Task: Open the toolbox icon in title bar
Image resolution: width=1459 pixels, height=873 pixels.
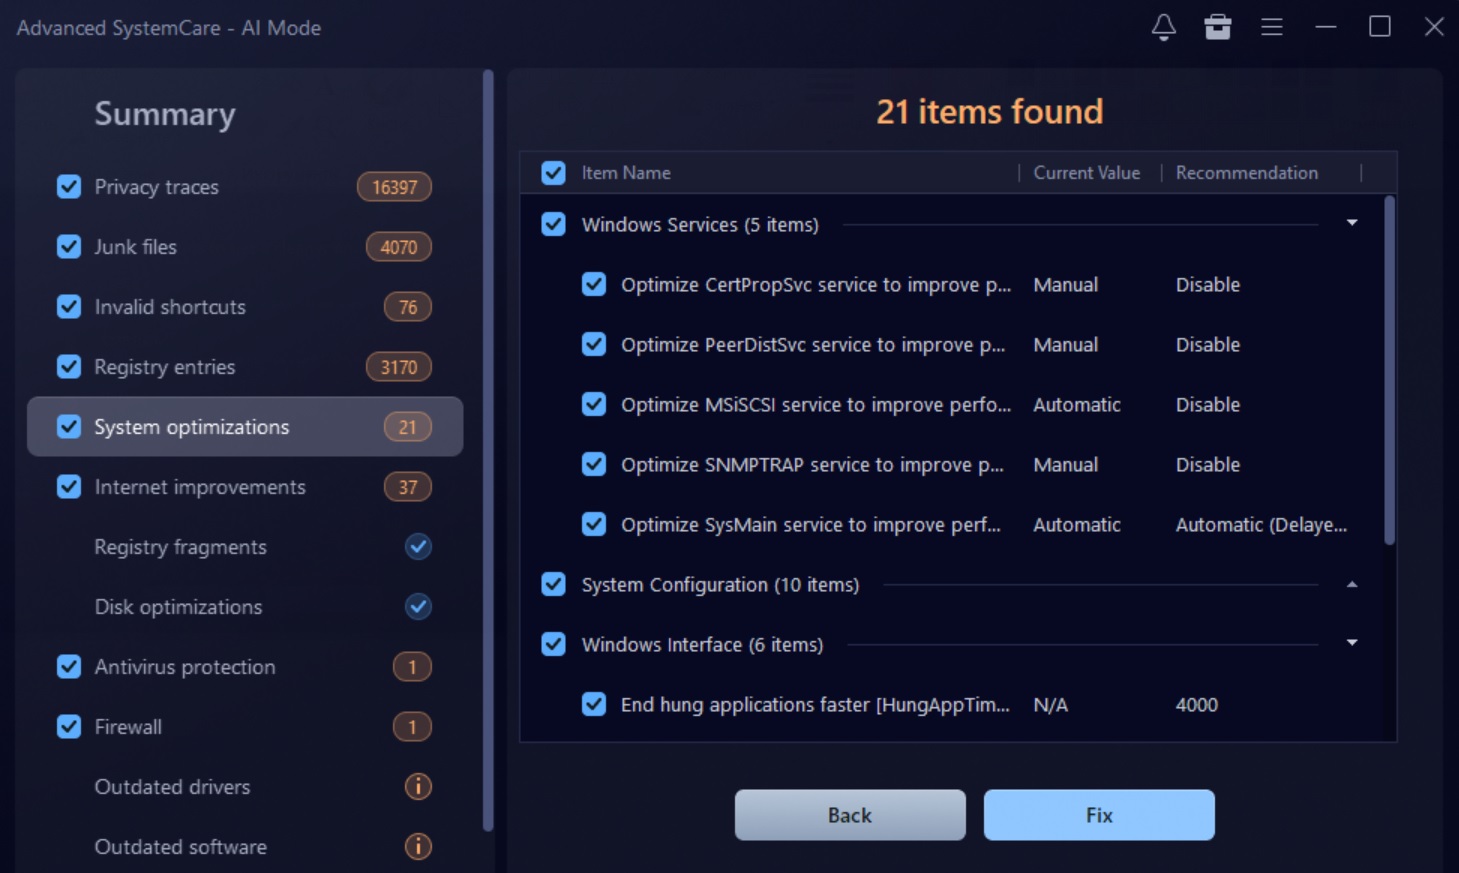Action: [1217, 27]
